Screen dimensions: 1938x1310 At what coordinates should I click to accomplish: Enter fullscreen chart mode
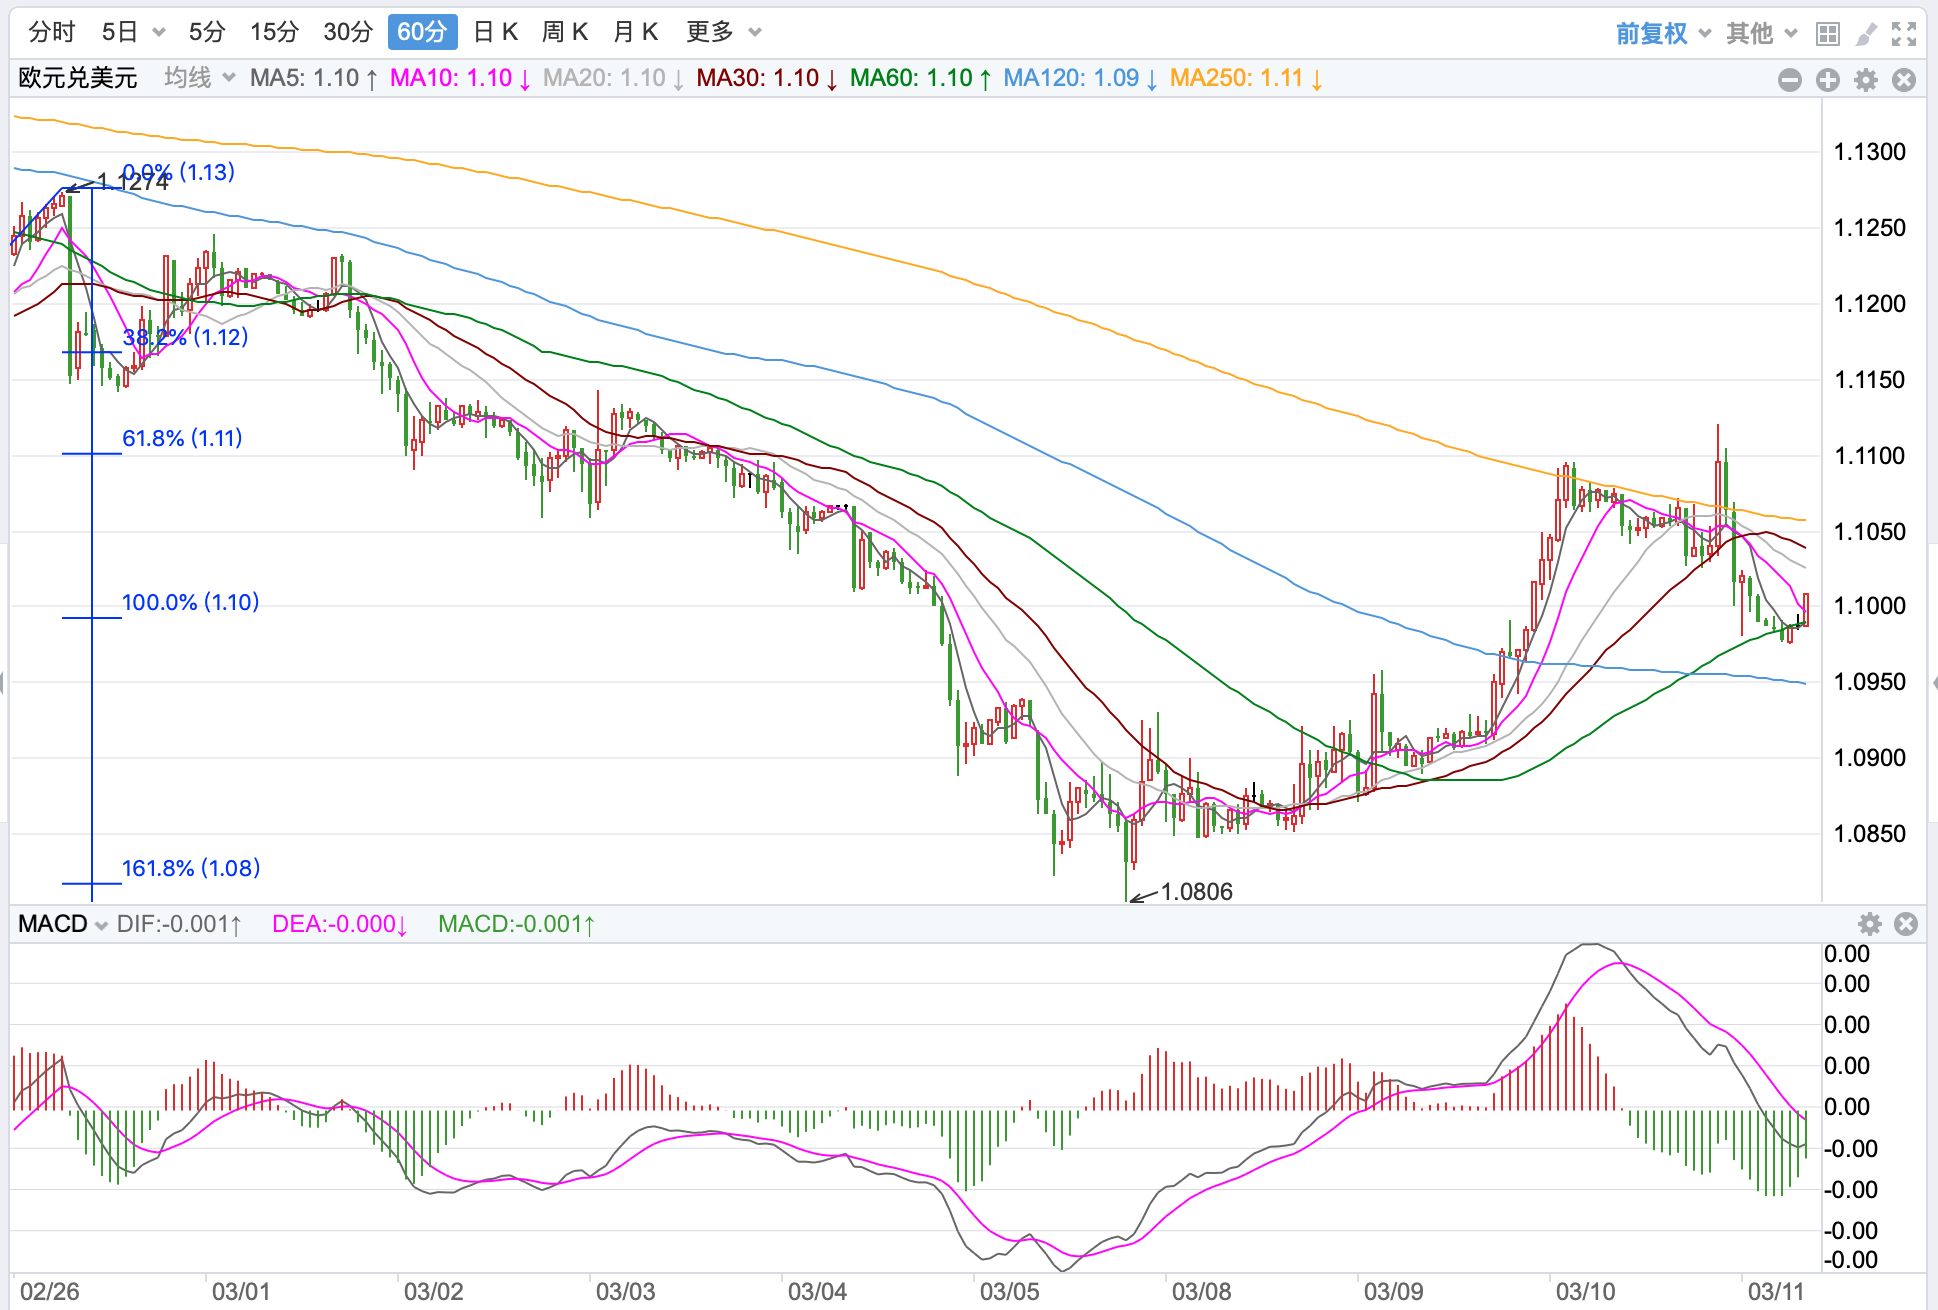point(1904,34)
